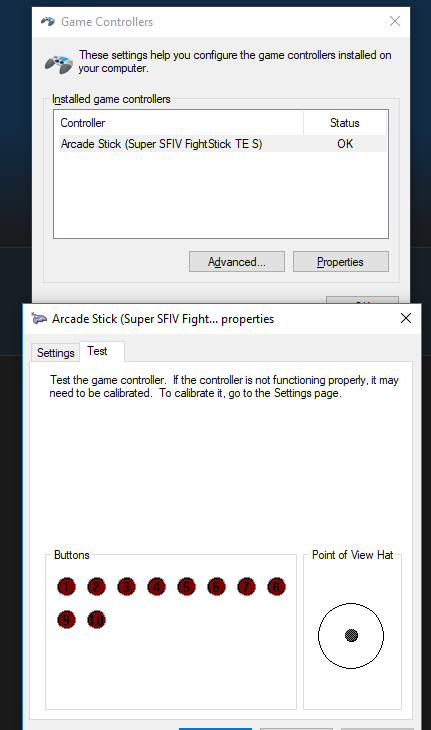Click button 7 indicator light
Screen dimensions: 431x730
[246, 587]
